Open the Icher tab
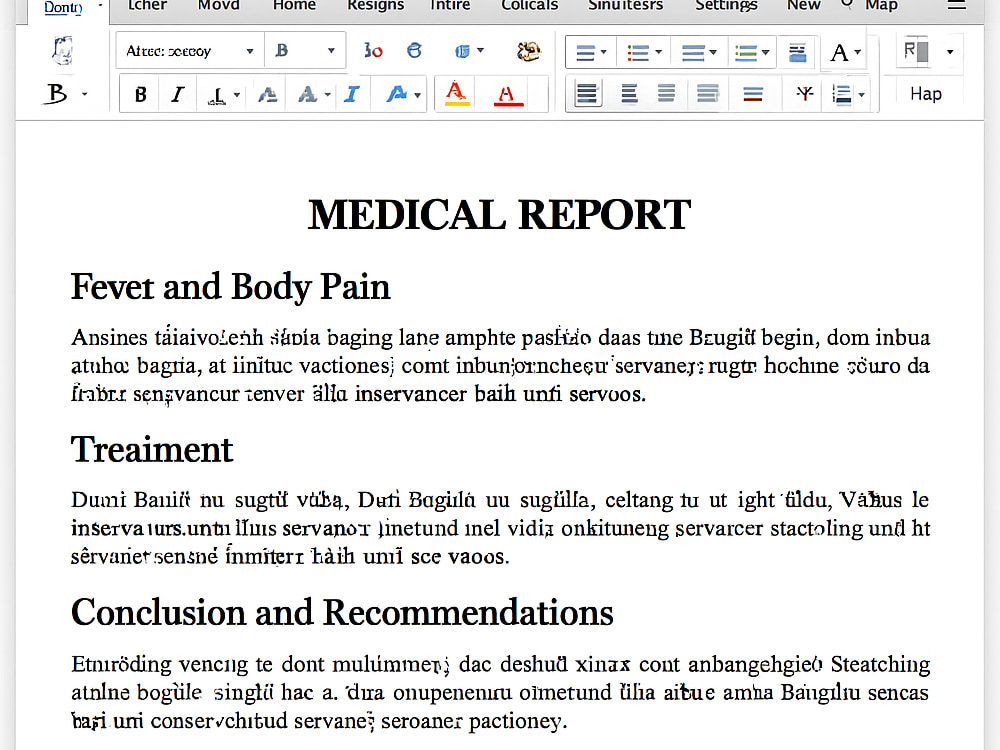 pyautogui.click(x=147, y=5)
